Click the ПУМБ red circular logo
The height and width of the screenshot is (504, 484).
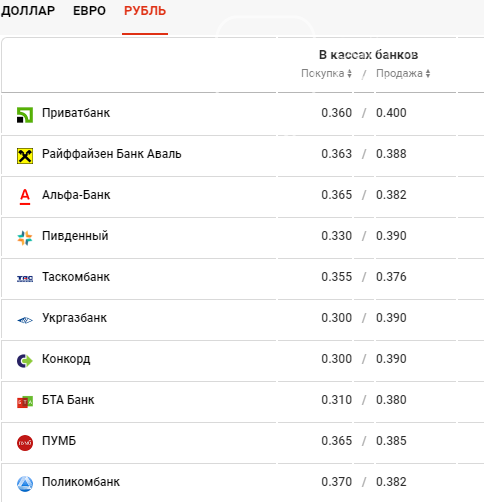click(25, 443)
